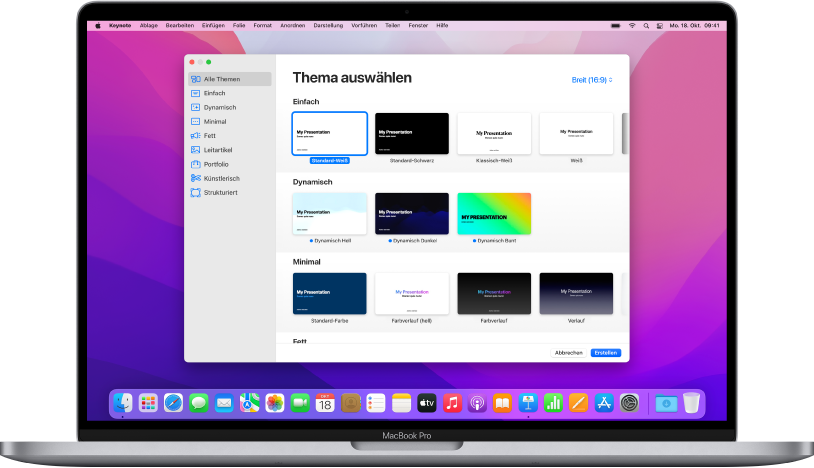This screenshot has height=468, width=814.
Task: Open the Downloads folder in Dock
Action: (x=666, y=403)
